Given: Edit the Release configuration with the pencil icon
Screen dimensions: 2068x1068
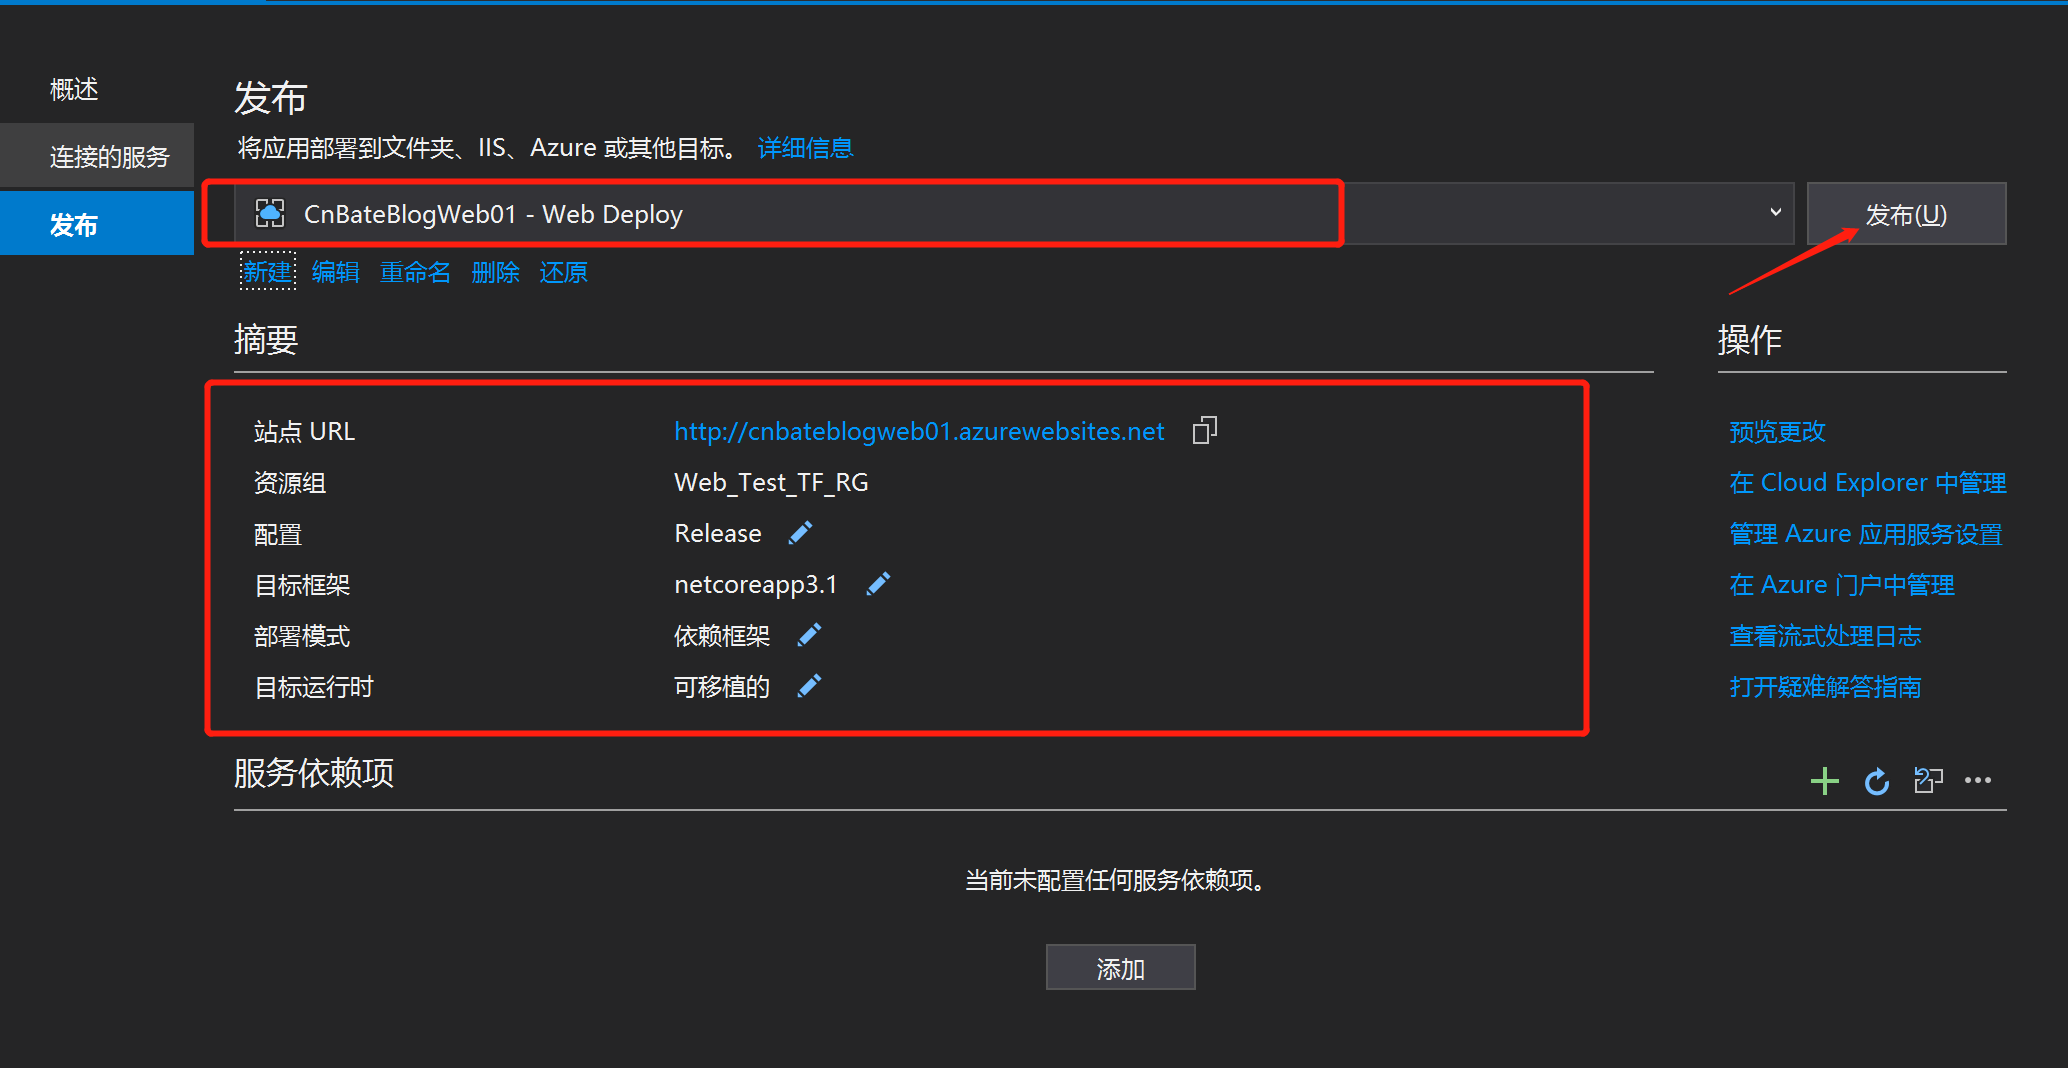Looking at the screenshot, I should tap(800, 533).
